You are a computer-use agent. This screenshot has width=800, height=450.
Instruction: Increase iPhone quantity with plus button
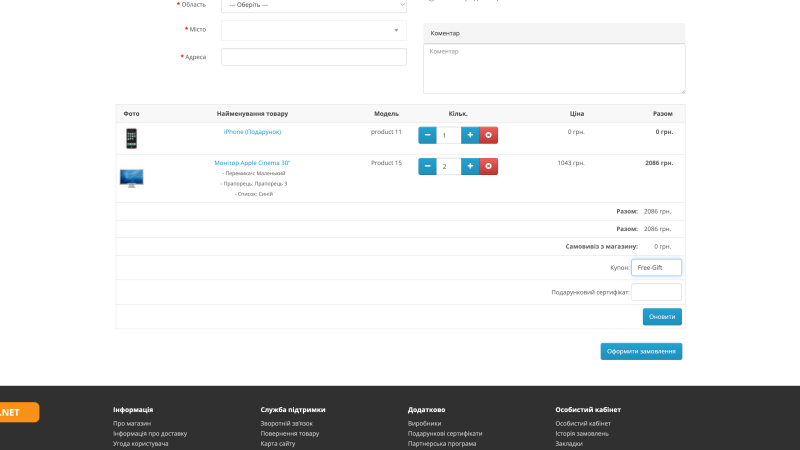point(470,135)
